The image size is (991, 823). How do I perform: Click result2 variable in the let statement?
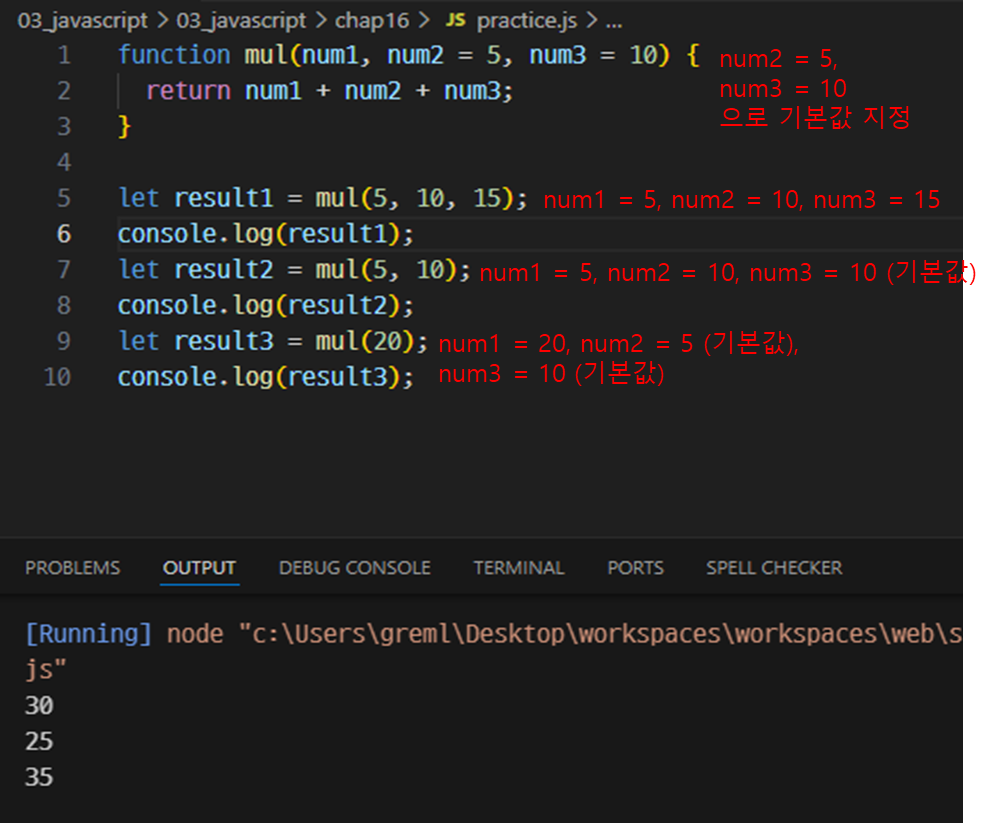(x=224, y=270)
